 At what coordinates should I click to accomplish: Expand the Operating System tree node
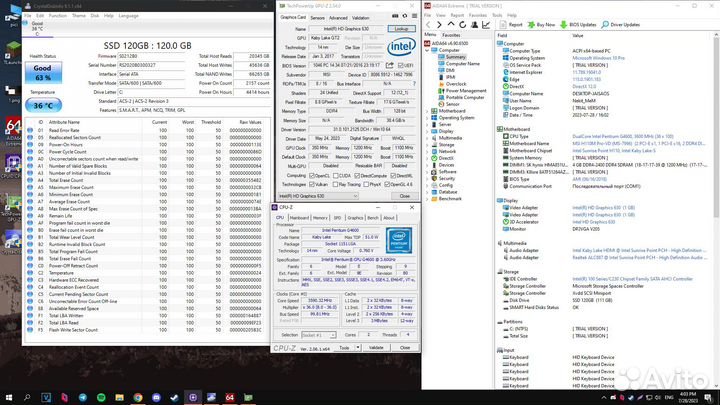428,118
